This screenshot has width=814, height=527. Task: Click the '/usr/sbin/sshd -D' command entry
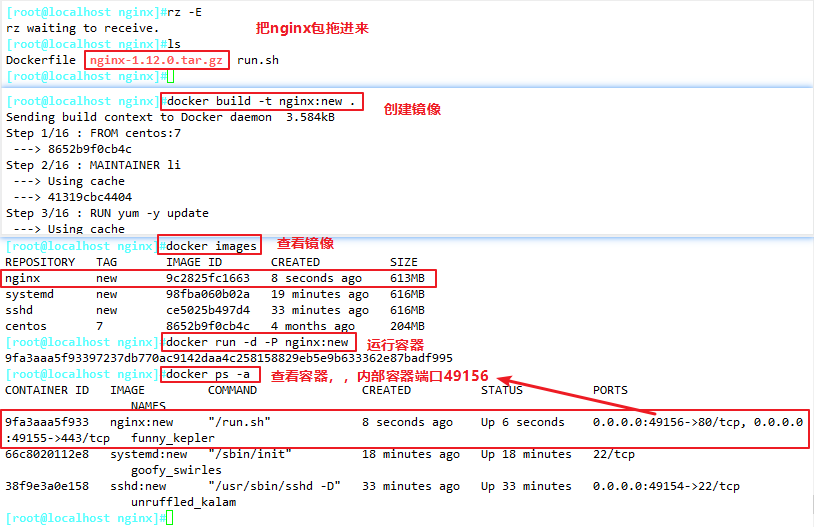[x=275, y=487]
